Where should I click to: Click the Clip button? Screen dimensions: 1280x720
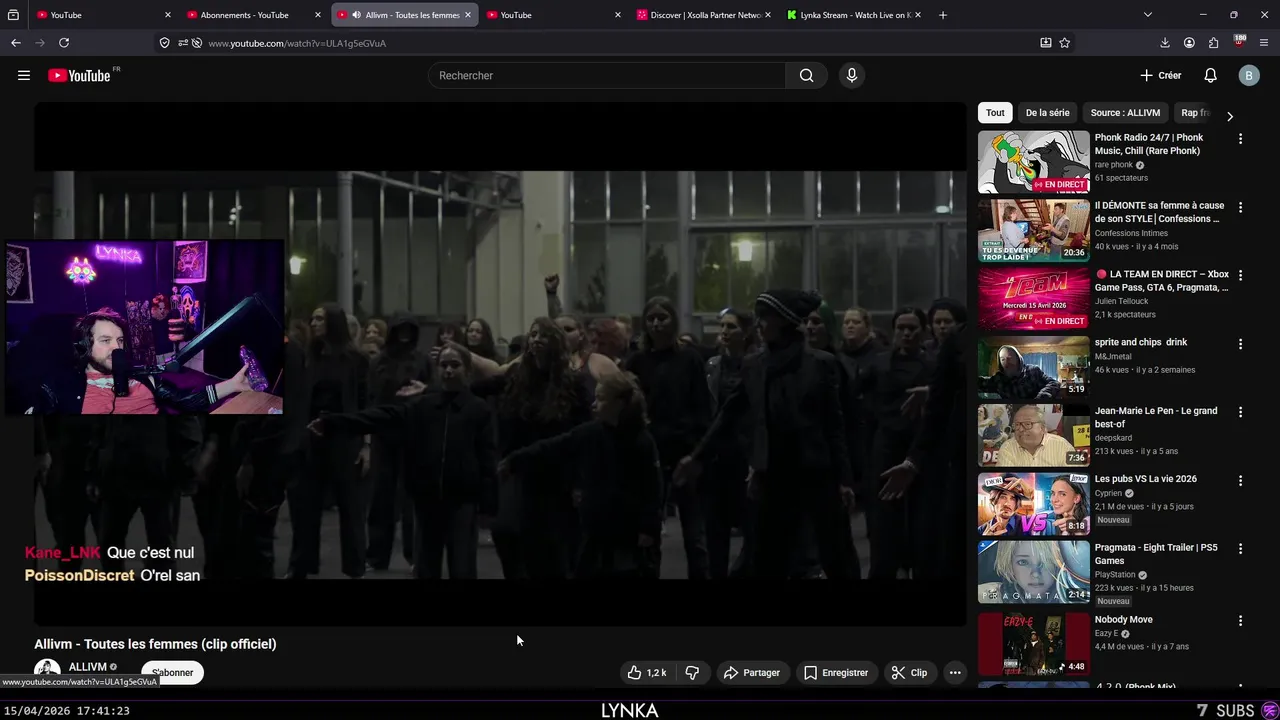[909, 673]
